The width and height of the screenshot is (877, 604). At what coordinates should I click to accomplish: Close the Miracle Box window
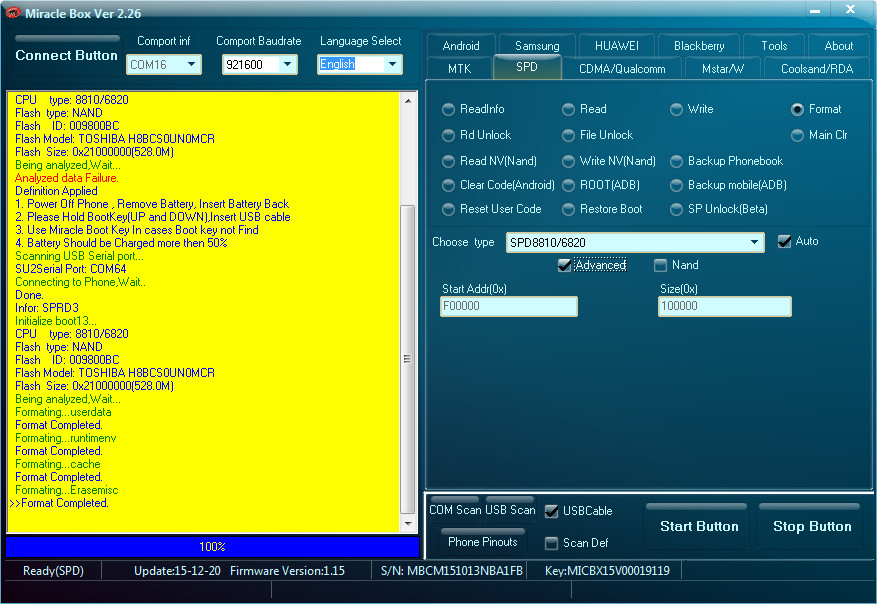(x=850, y=9)
